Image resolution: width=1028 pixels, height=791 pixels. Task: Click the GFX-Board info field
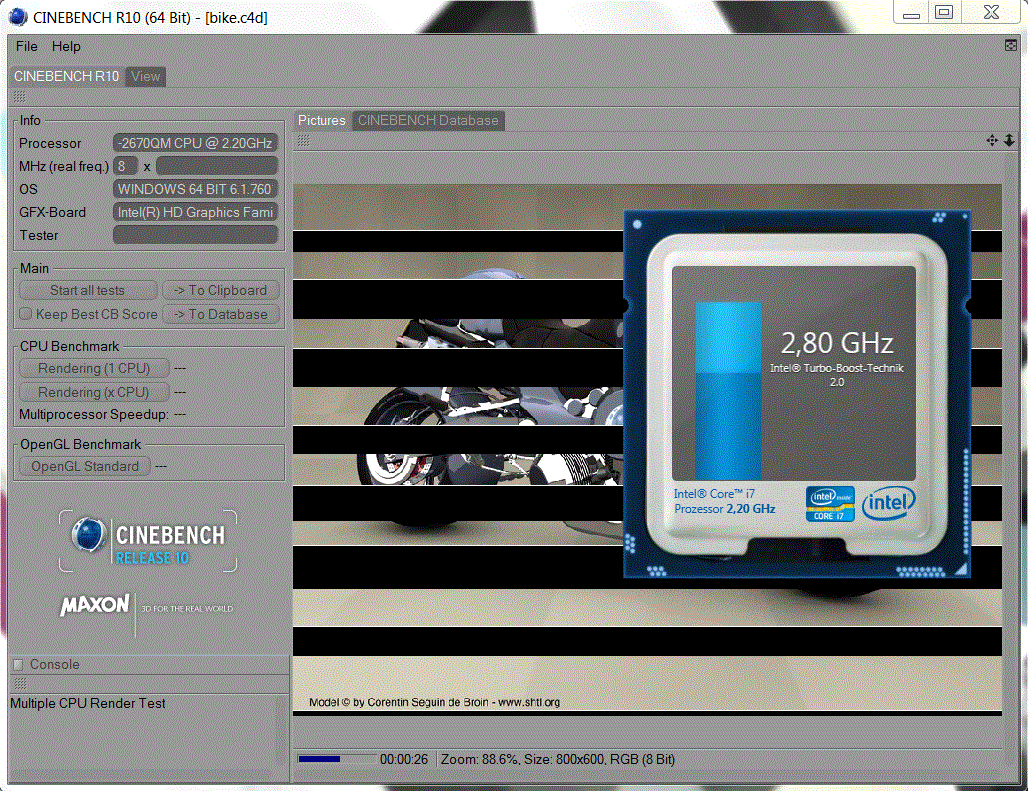(195, 212)
